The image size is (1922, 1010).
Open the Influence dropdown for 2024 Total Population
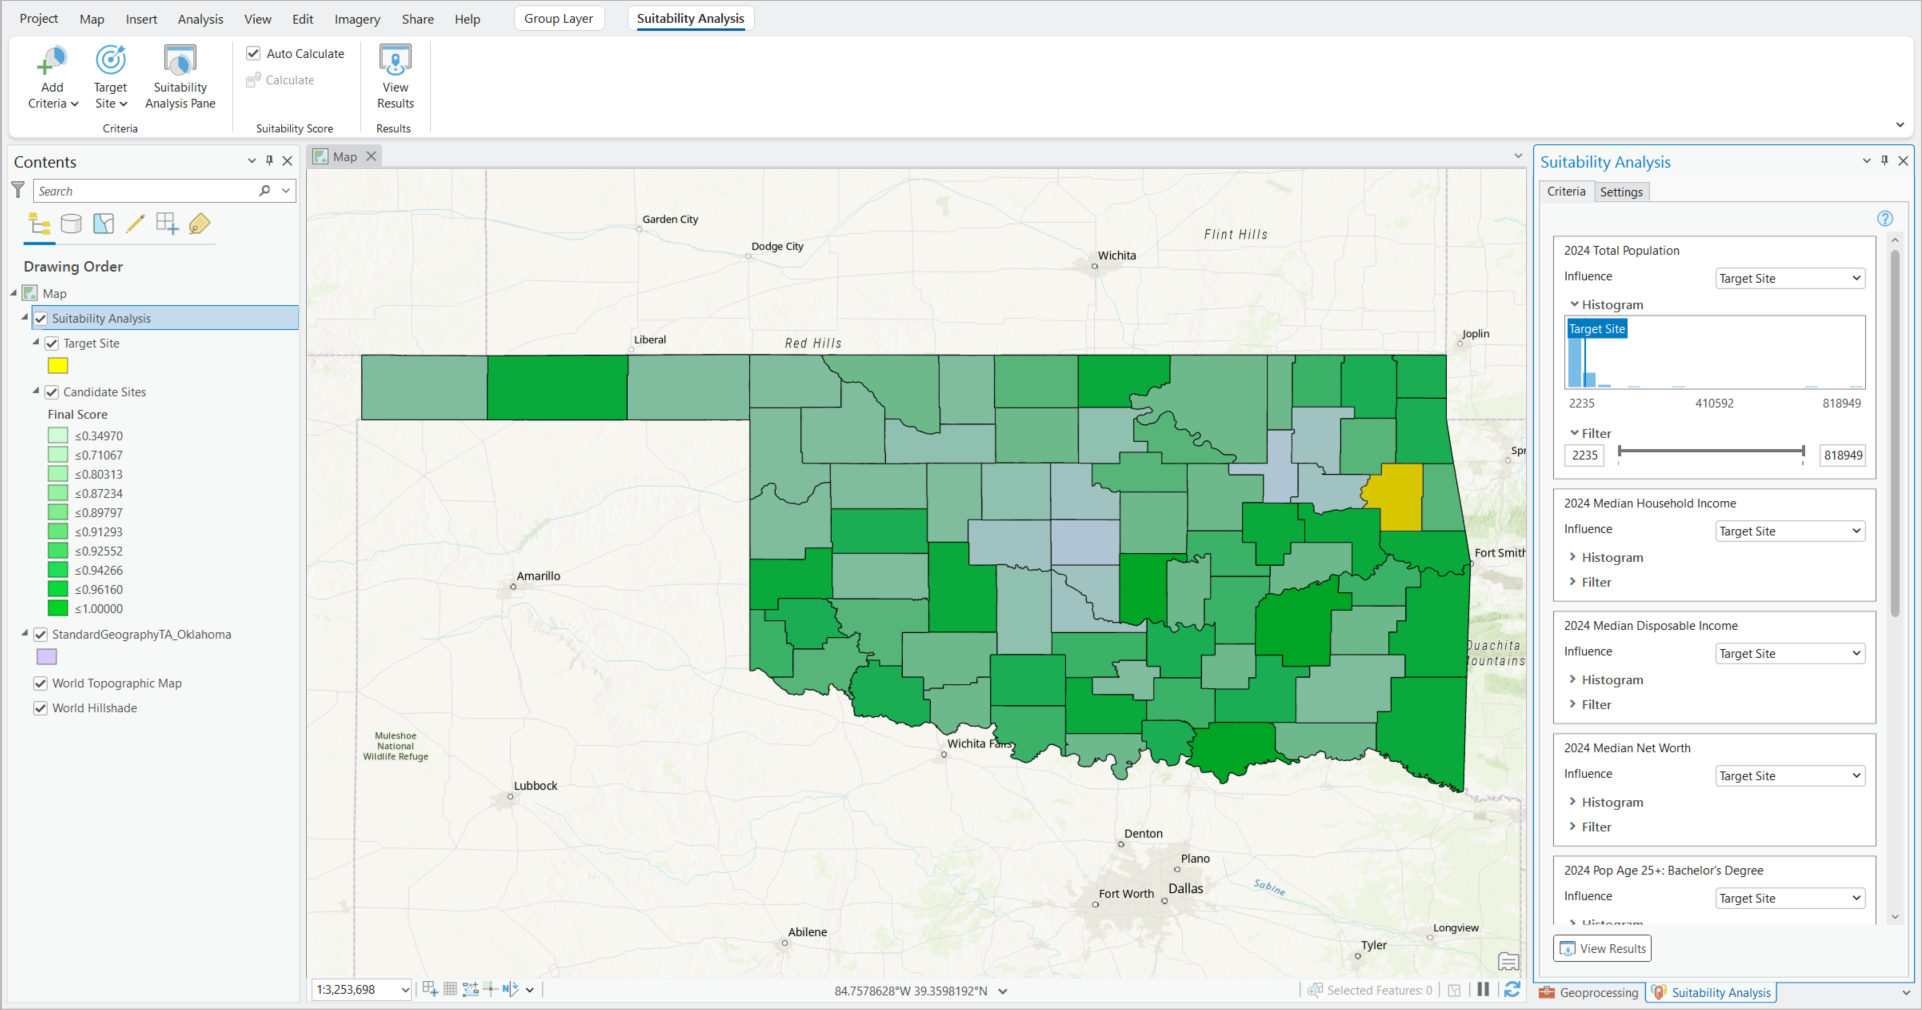point(1789,278)
